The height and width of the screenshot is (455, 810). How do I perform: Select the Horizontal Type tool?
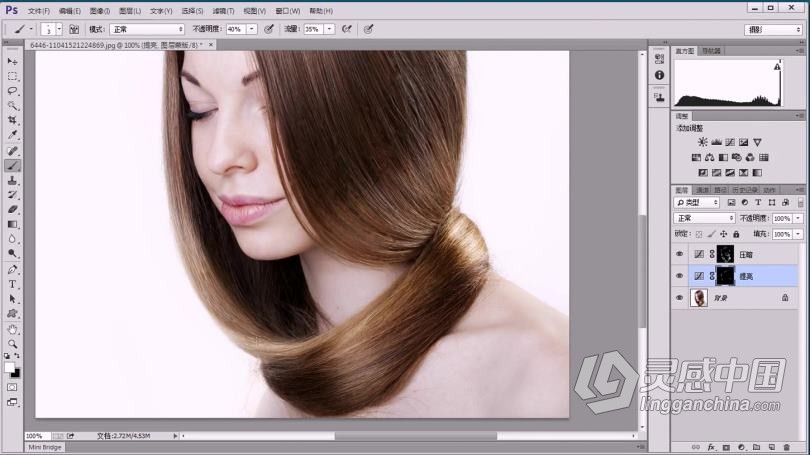[x=12, y=285]
